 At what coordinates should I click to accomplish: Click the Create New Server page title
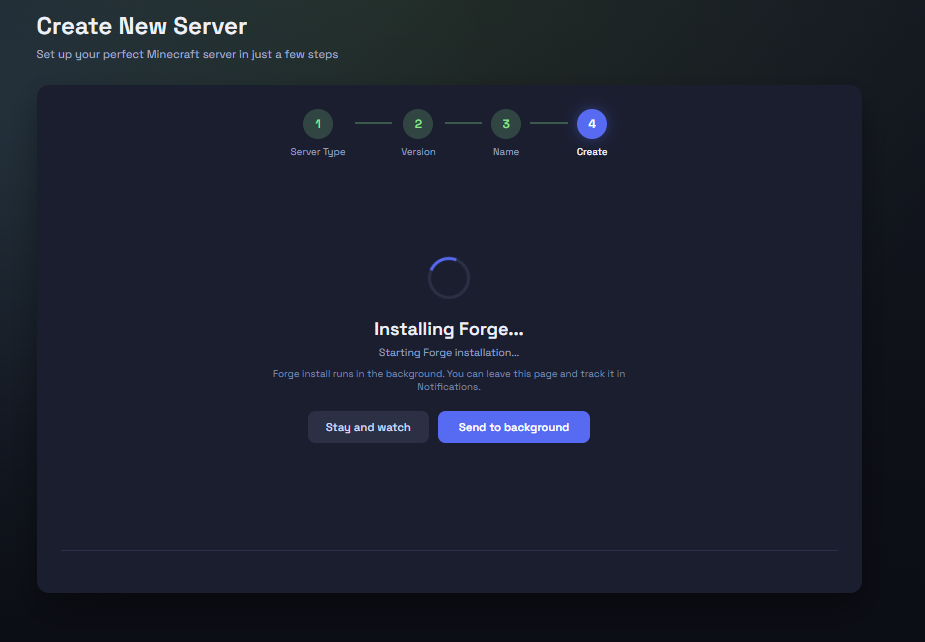140,26
